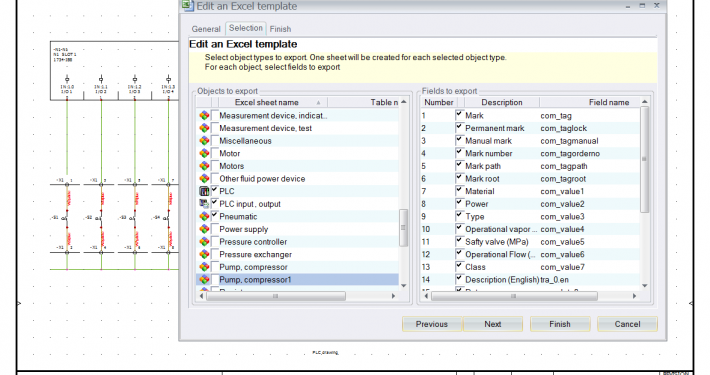
Task: Click the Safty valve (MPa) description
Action: click(497, 242)
